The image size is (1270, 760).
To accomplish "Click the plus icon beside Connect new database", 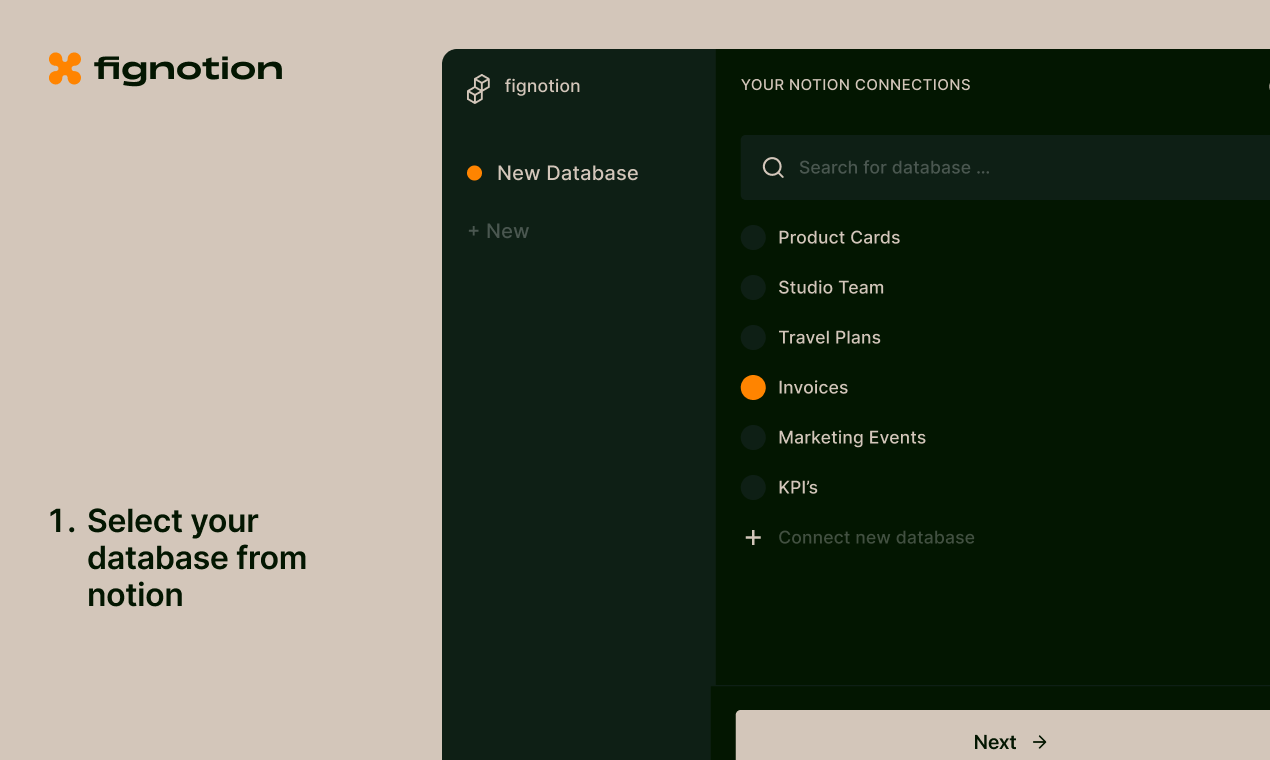I will (x=753, y=538).
